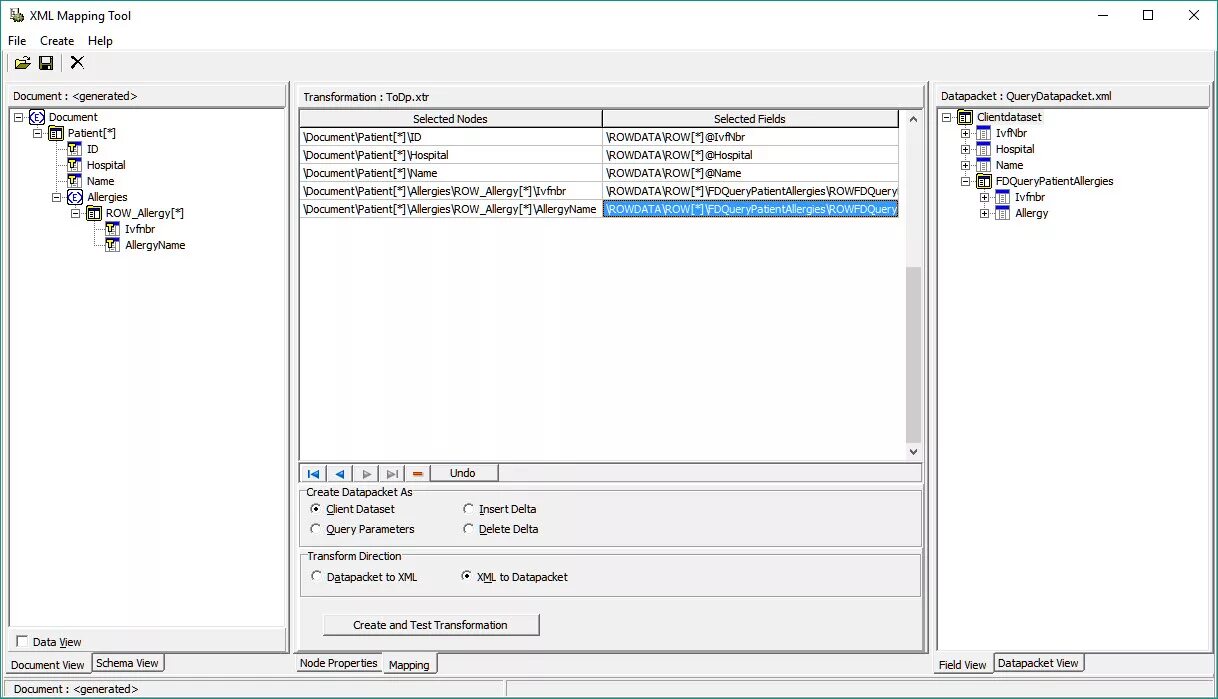
Task: Go to next mapping record
Action: click(366, 474)
